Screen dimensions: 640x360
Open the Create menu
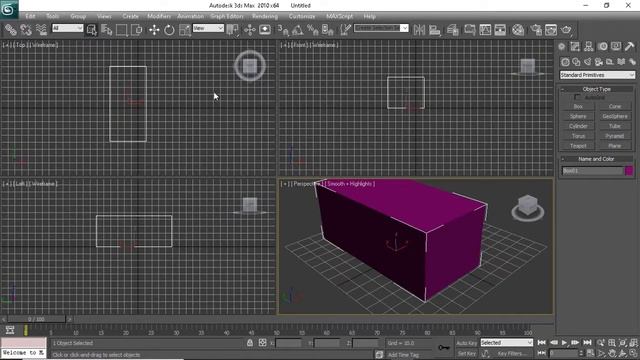pyautogui.click(x=130, y=16)
